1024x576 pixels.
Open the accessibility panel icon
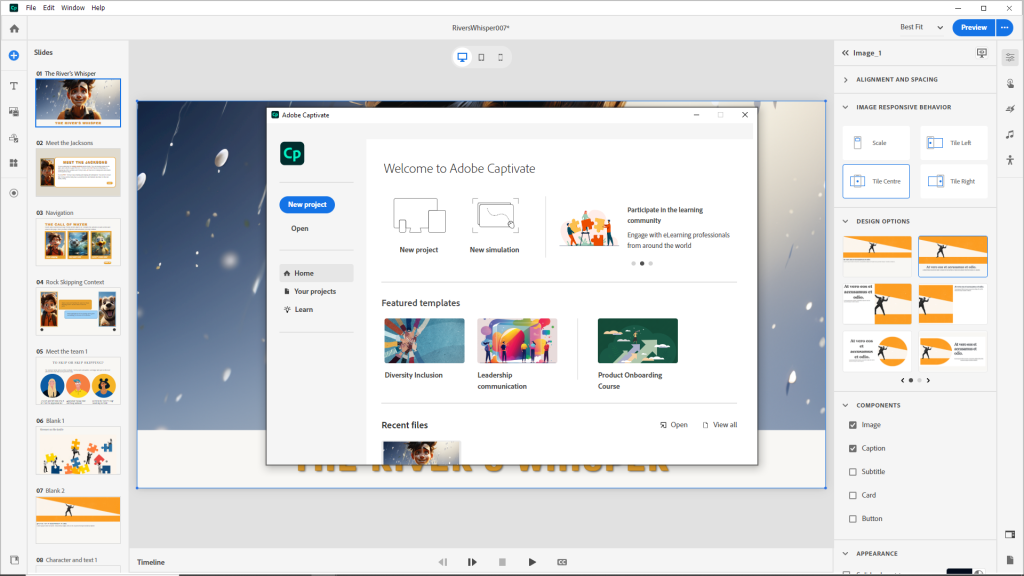tap(1010, 160)
